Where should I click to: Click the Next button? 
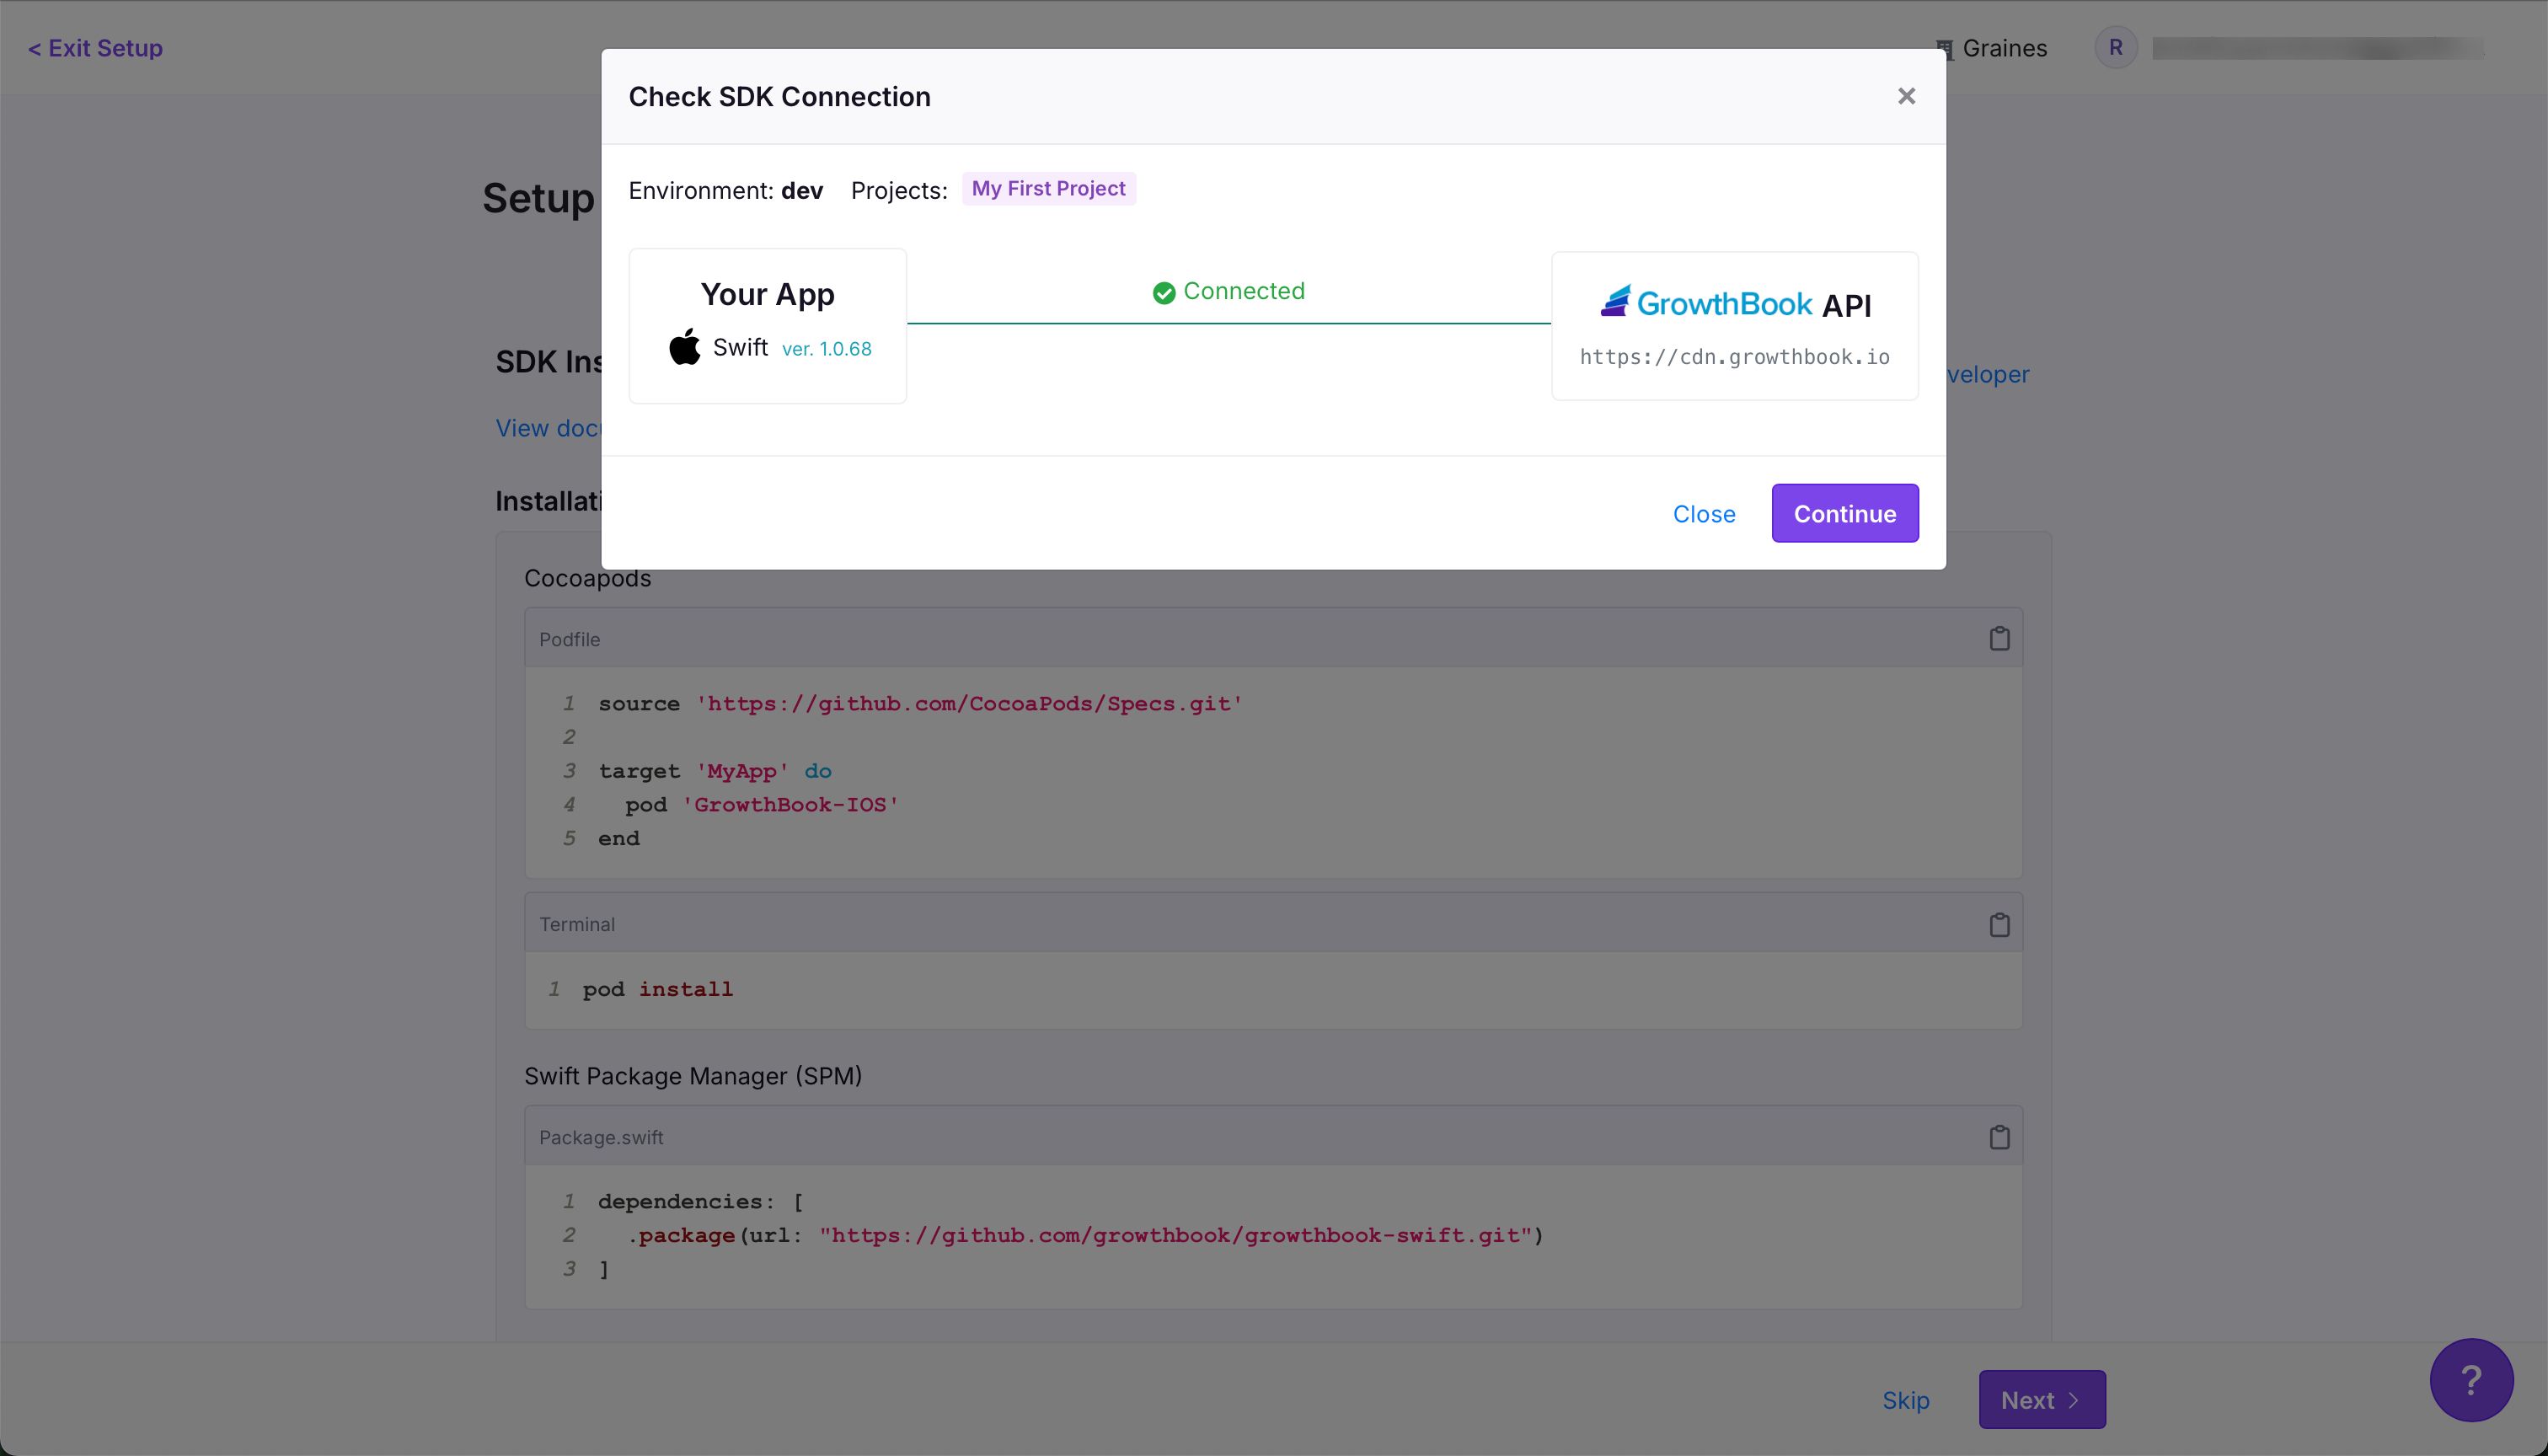[x=2042, y=1399]
